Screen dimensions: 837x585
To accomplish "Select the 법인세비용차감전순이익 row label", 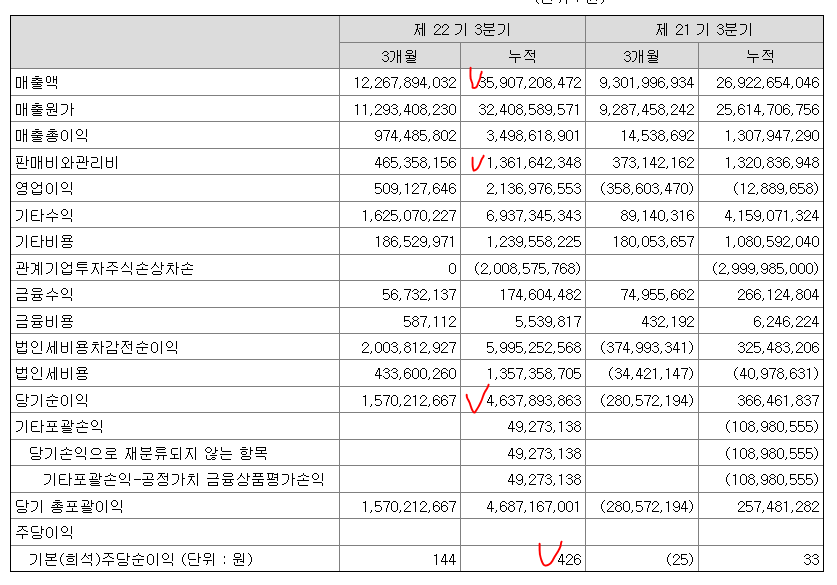I will (97, 347).
